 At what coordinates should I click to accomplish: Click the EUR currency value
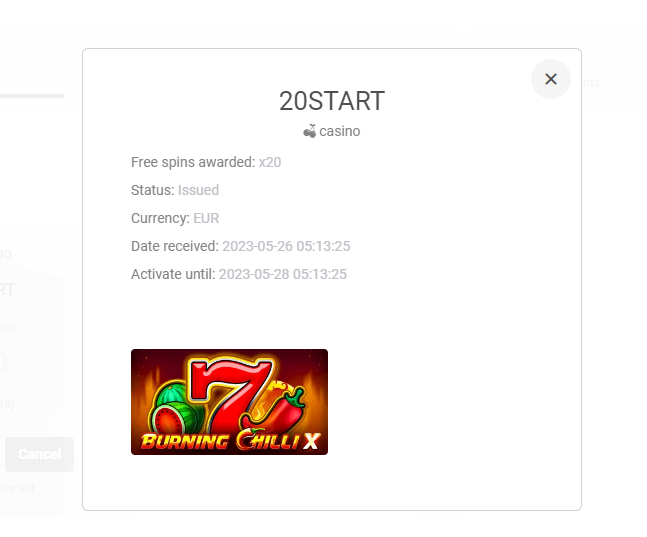pyautogui.click(x=206, y=218)
